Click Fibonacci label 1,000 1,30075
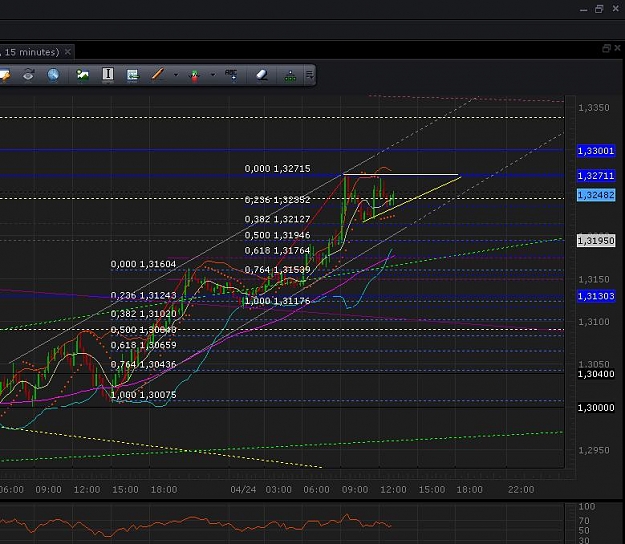Screen dimensions: 625x544 click(143, 395)
